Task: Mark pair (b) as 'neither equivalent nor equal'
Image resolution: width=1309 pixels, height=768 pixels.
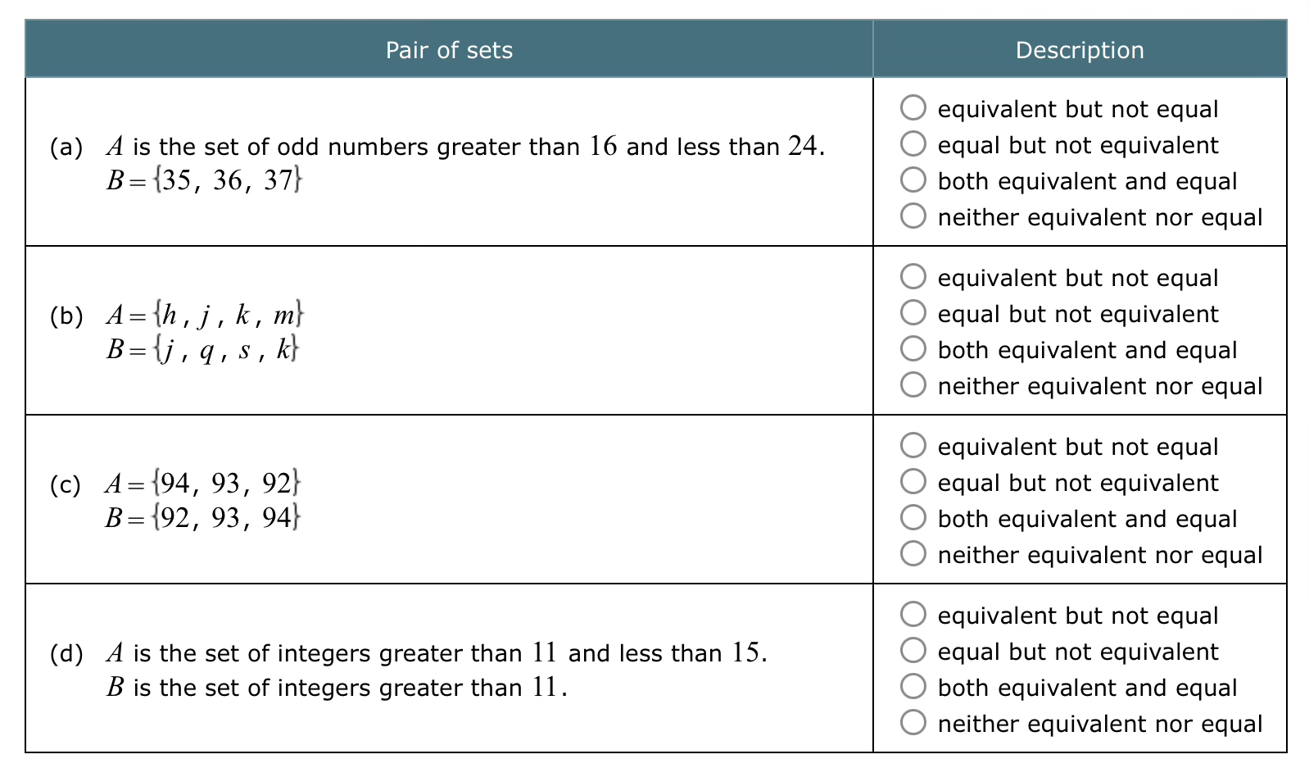Action: pyautogui.click(x=913, y=385)
